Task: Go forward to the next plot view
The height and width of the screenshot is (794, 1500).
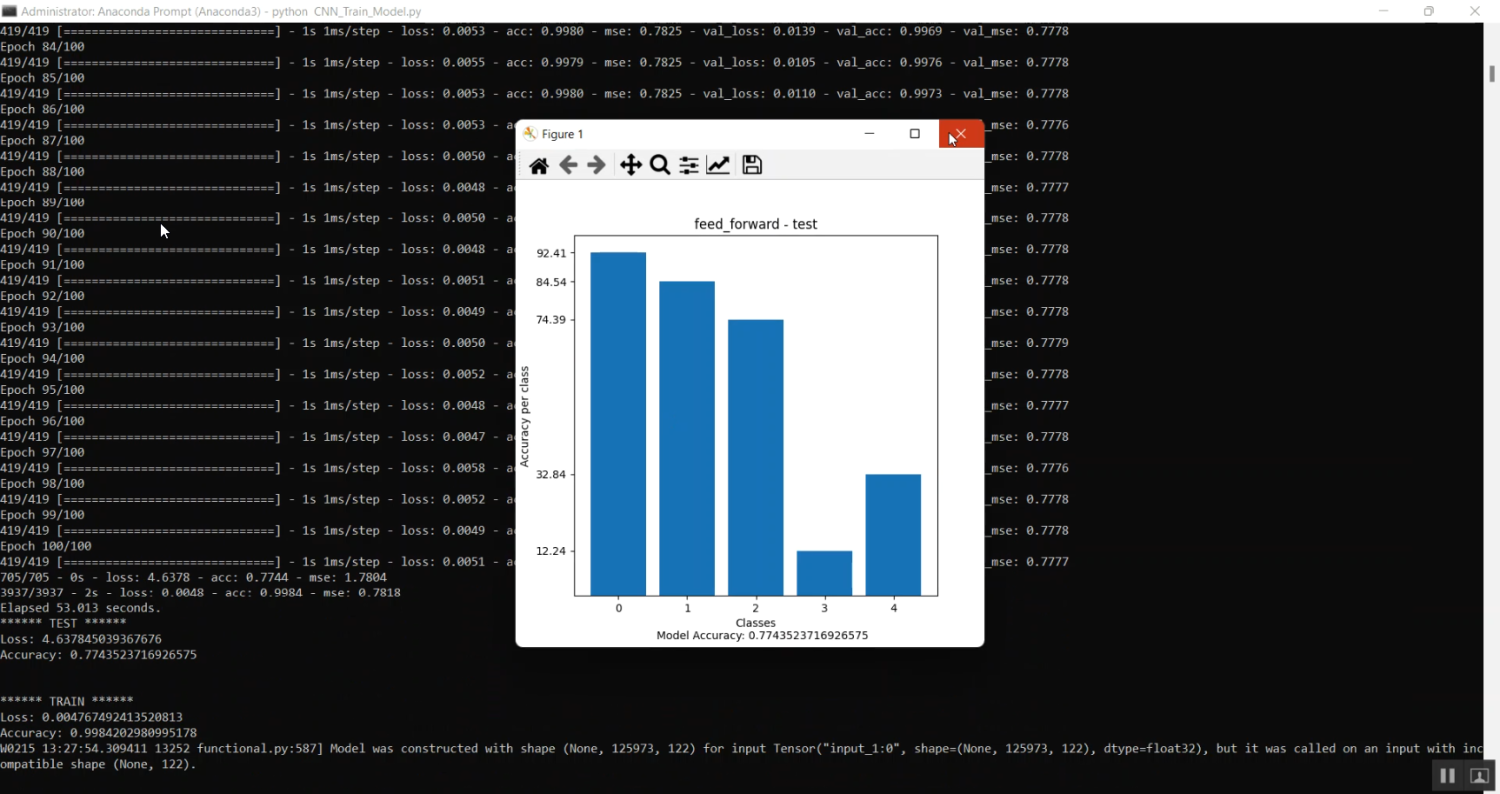Action: coord(596,166)
